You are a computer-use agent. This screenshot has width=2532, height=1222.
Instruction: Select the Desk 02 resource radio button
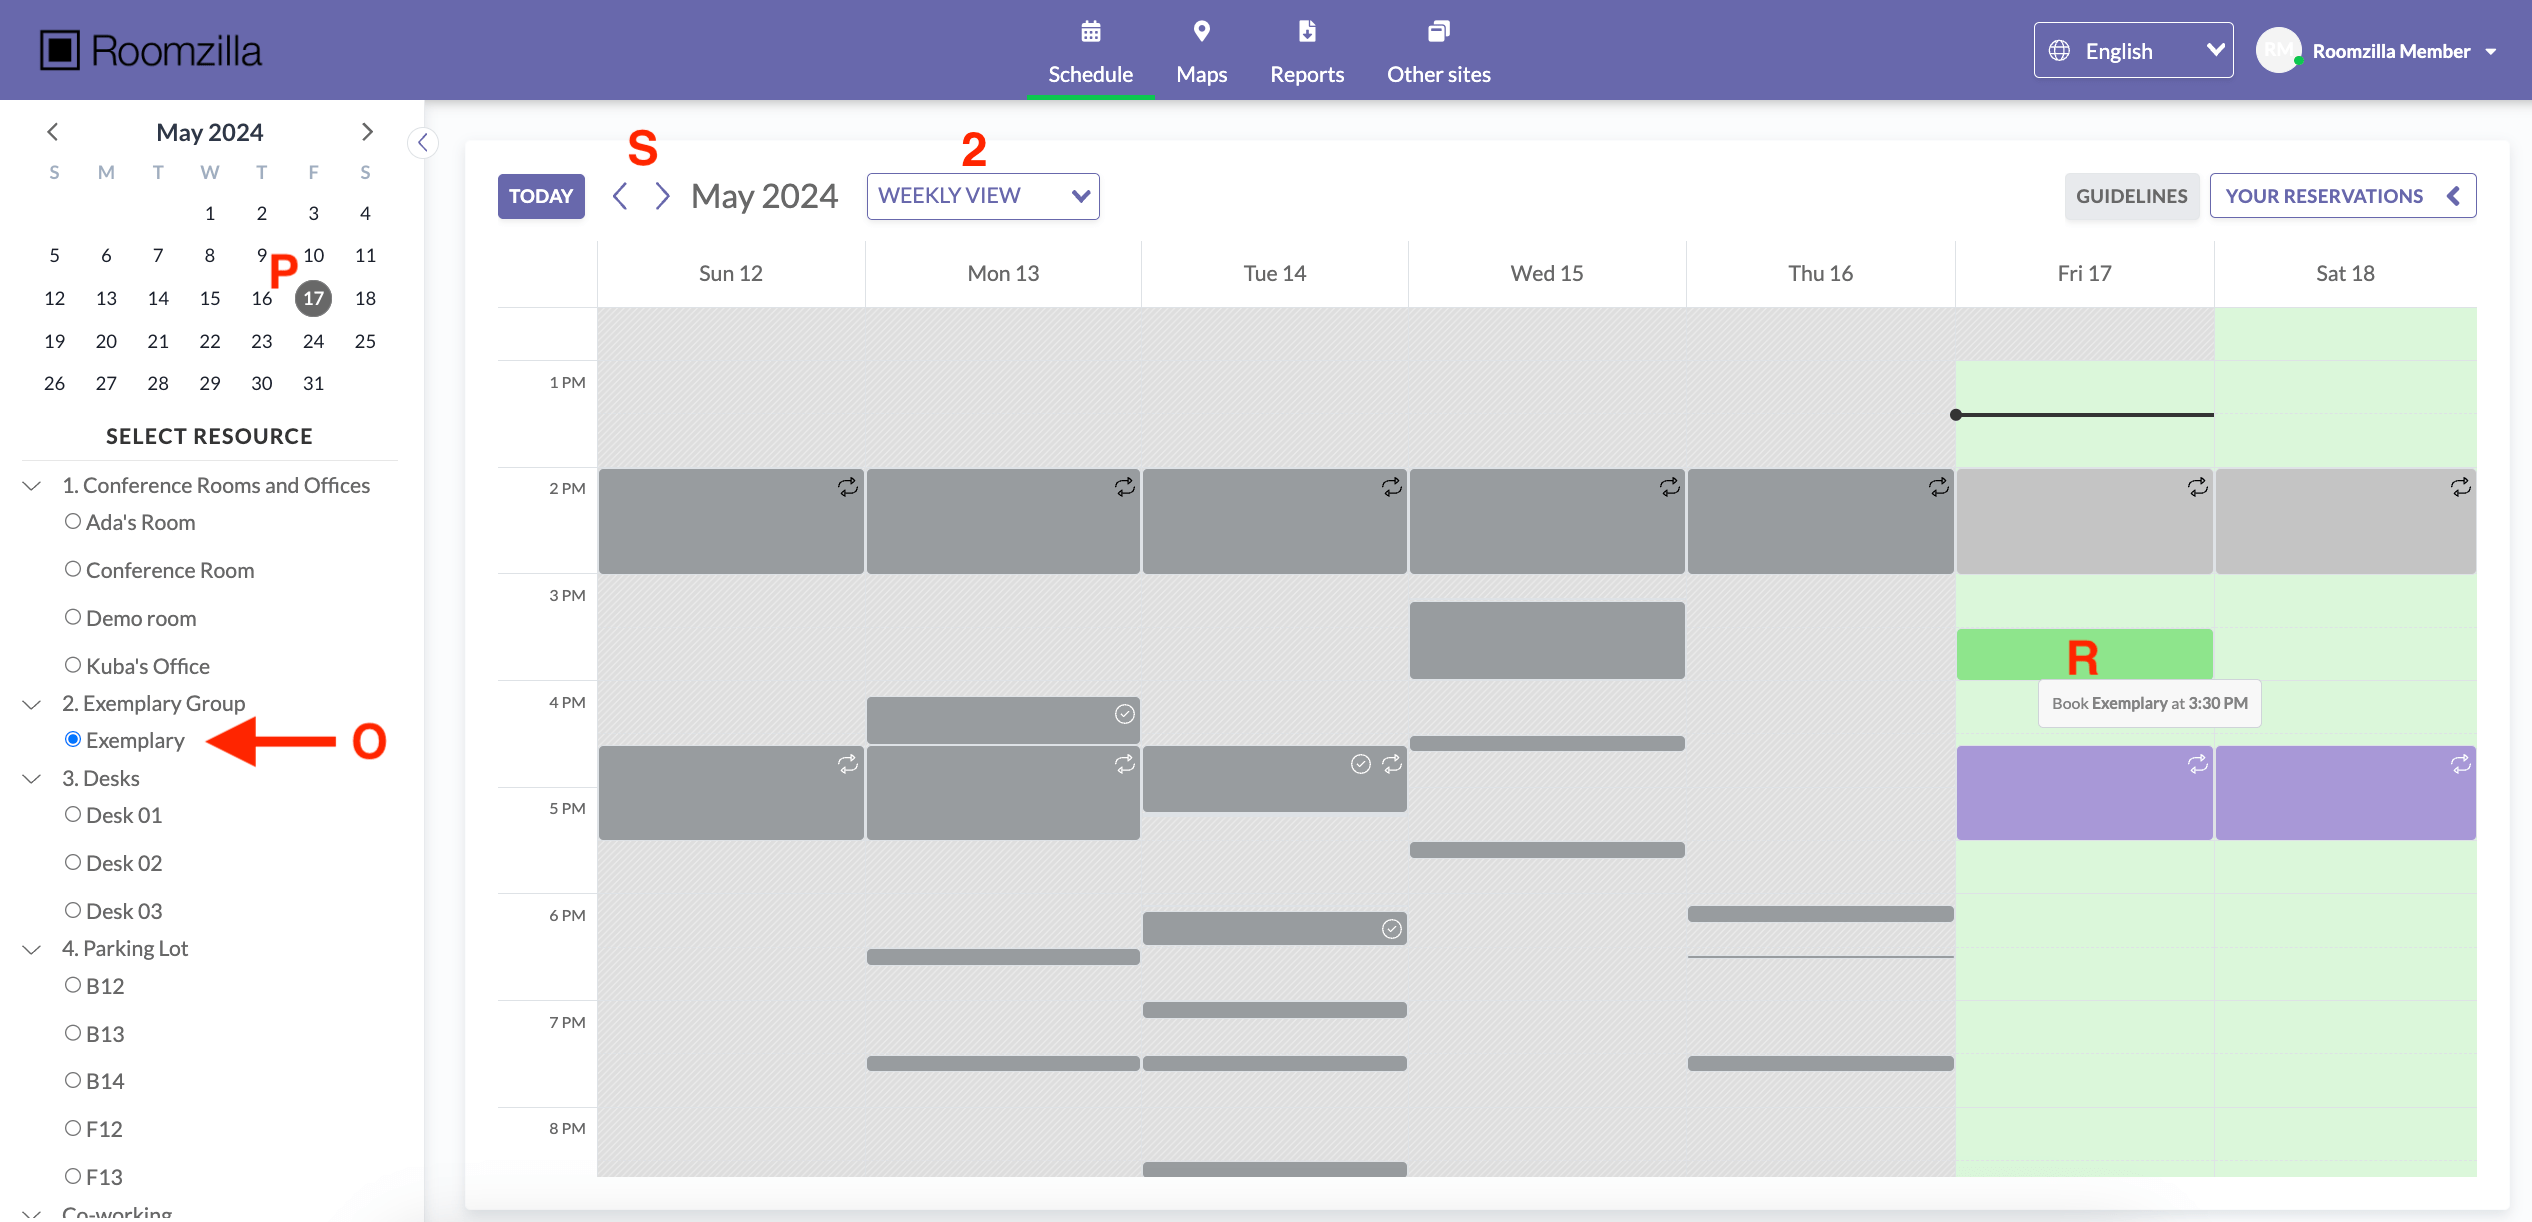pos(73,862)
